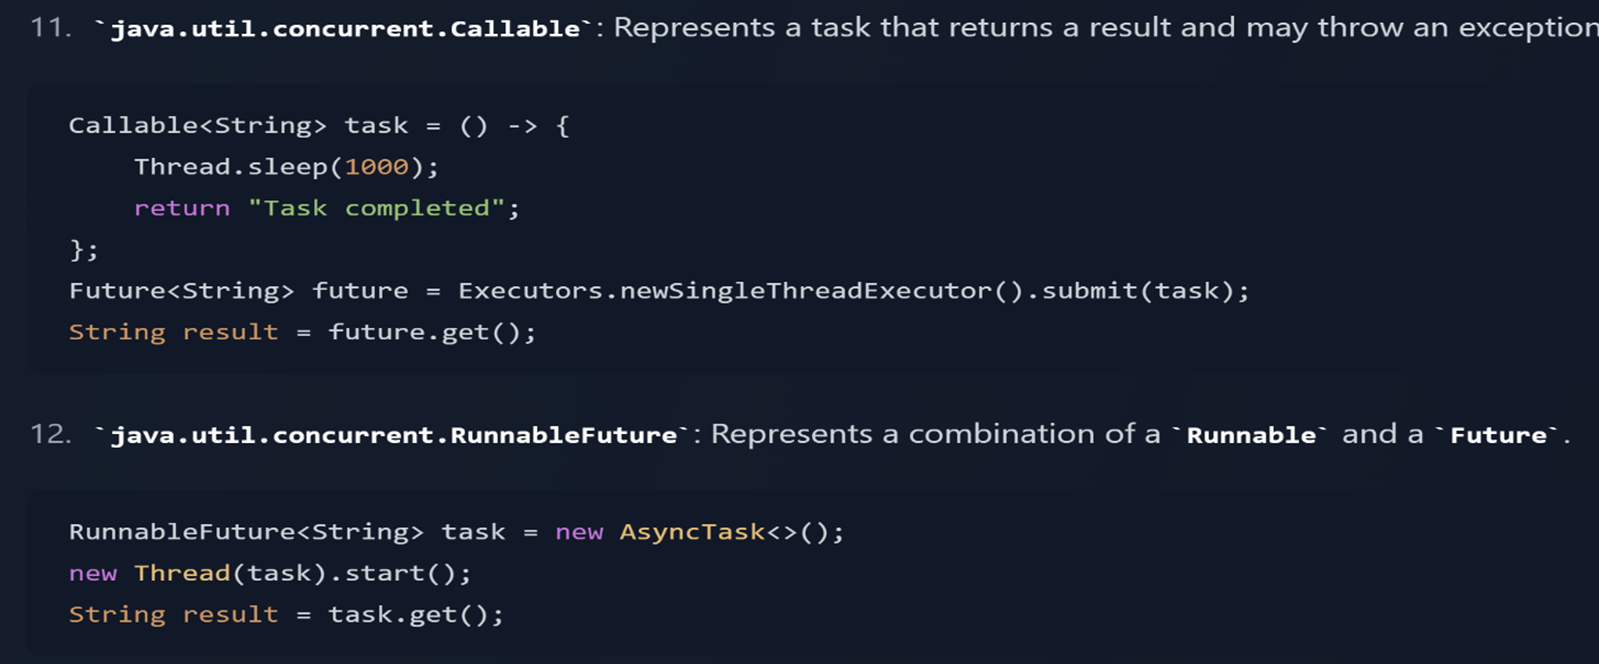Click the java.util.concurrent.Callable heading text
This screenshot has height=664, width=1599.
click(x=345, y=29)
